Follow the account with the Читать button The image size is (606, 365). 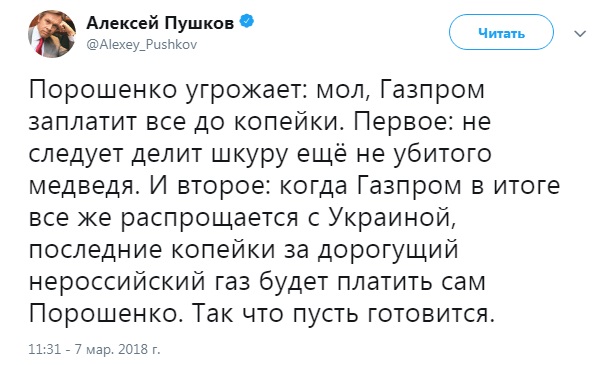(501, 32)
